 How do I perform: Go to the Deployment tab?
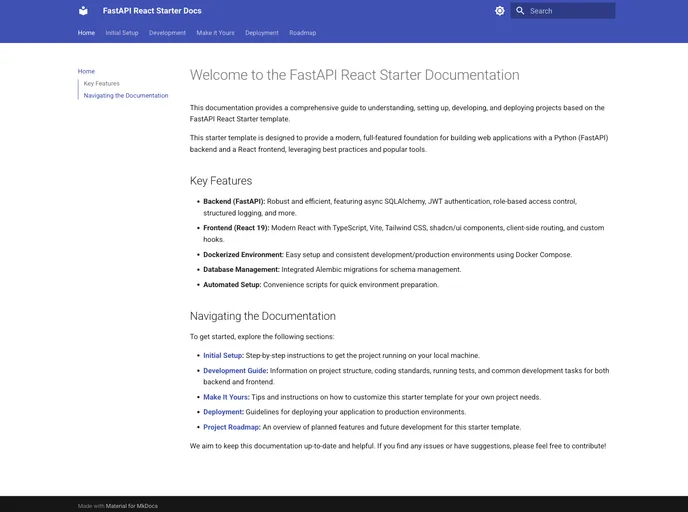(262, 33)
